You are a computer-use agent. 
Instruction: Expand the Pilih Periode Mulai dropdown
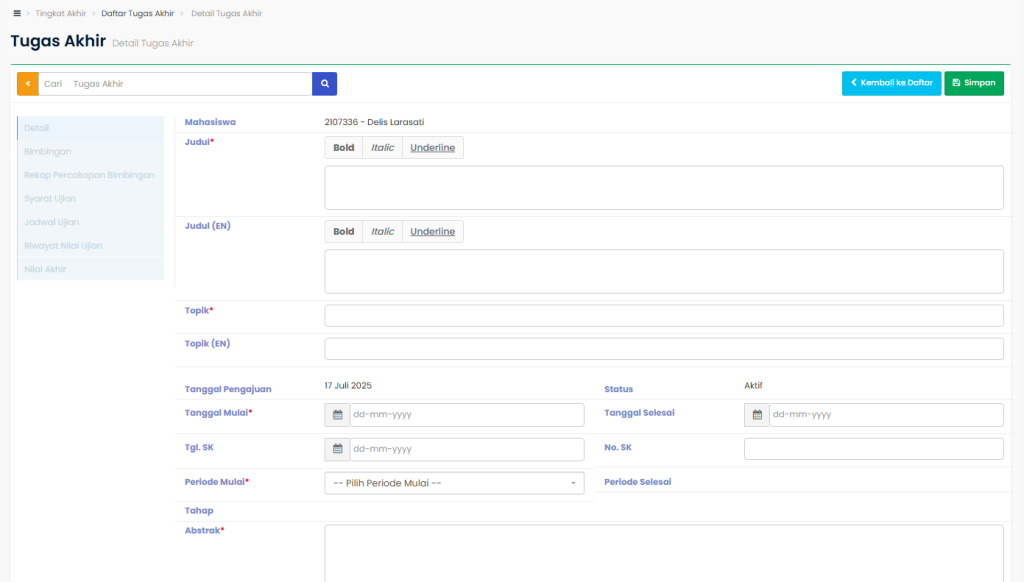click(455, 483)
